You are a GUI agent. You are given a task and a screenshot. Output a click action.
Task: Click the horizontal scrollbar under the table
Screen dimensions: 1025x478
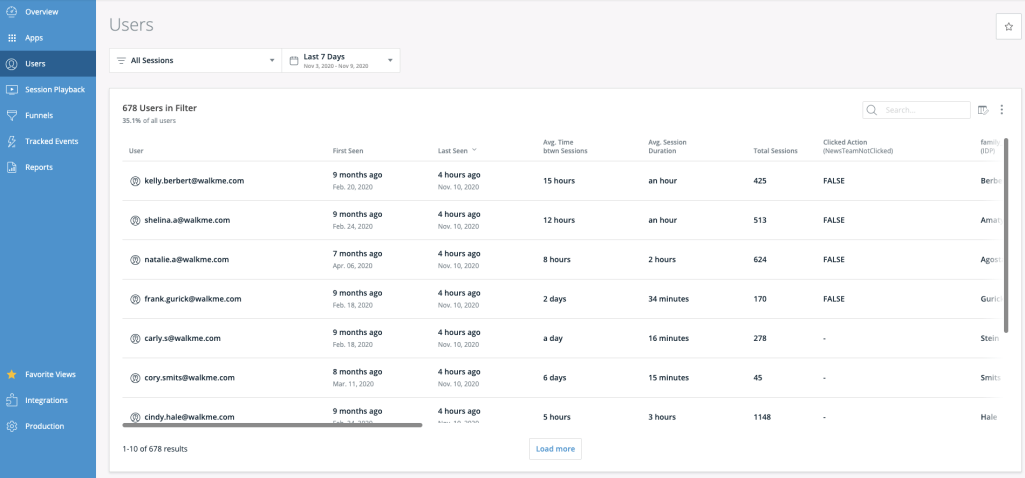[272, 425]
